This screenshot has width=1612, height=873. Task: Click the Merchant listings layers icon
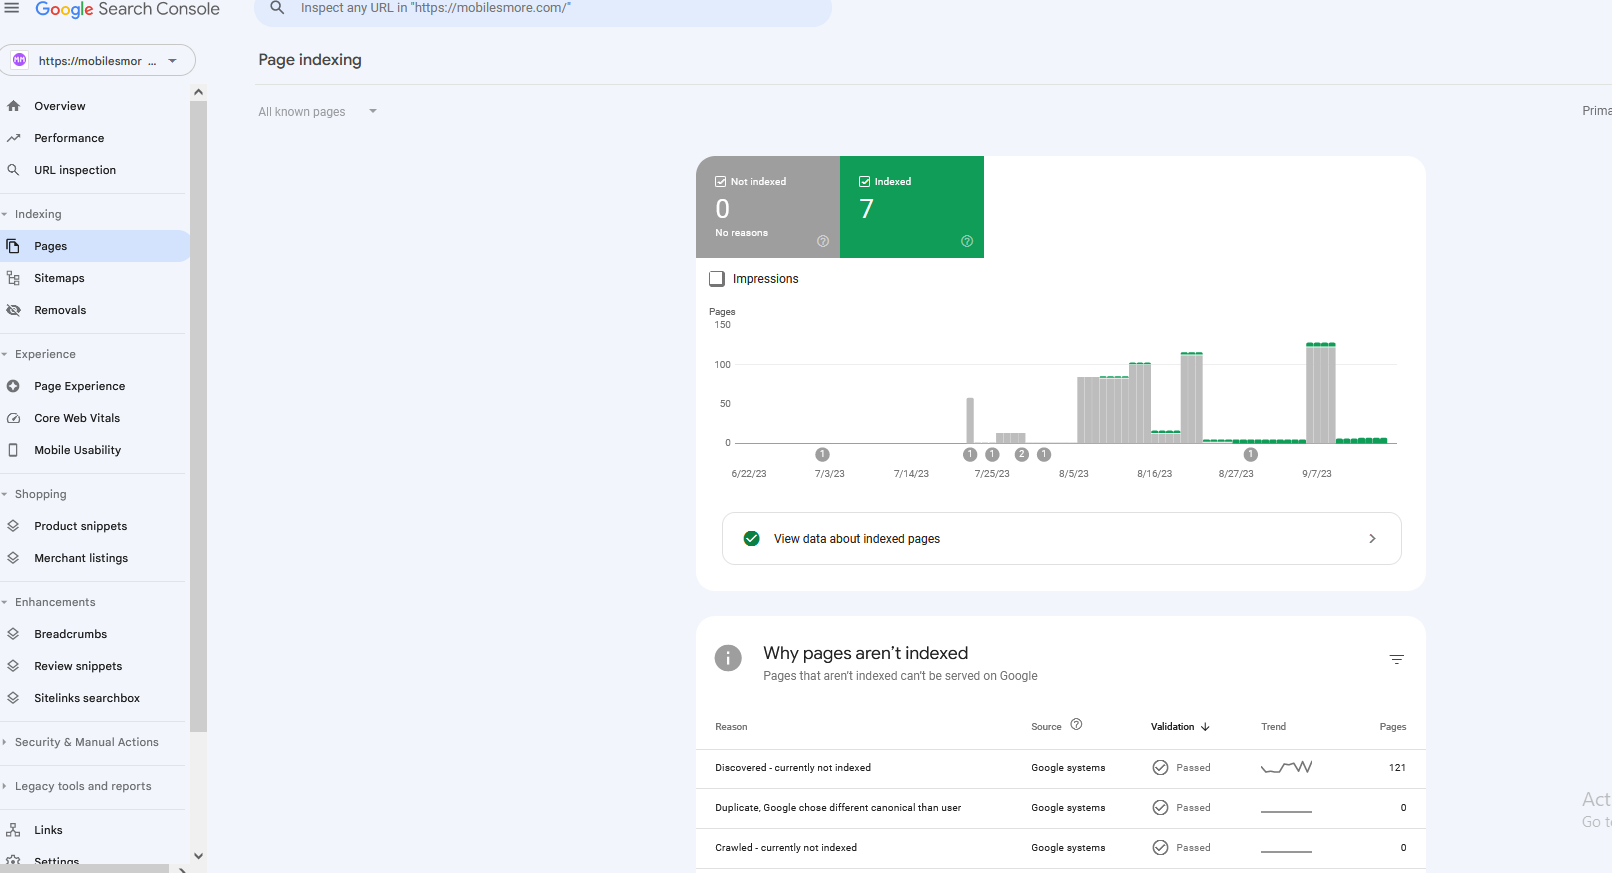click(x=13, y=558)
